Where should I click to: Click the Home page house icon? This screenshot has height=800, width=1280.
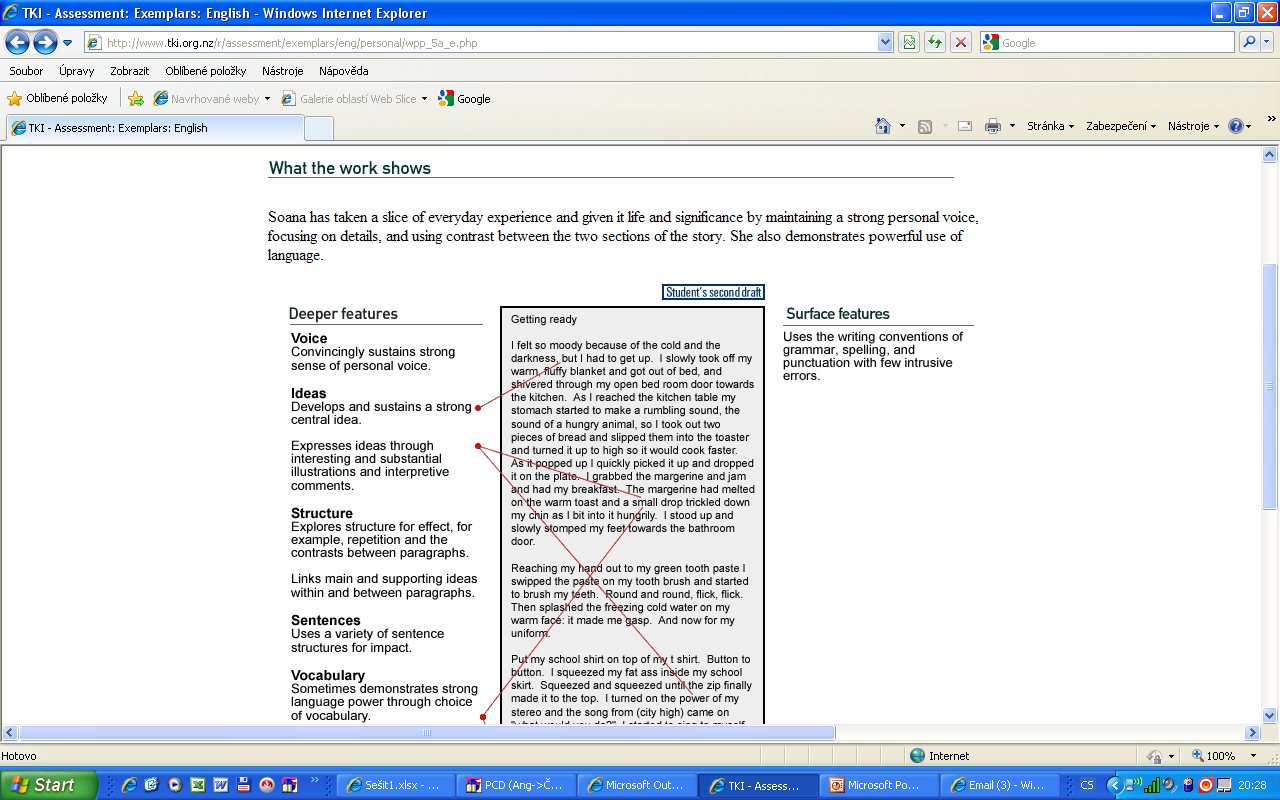[883, 126]
